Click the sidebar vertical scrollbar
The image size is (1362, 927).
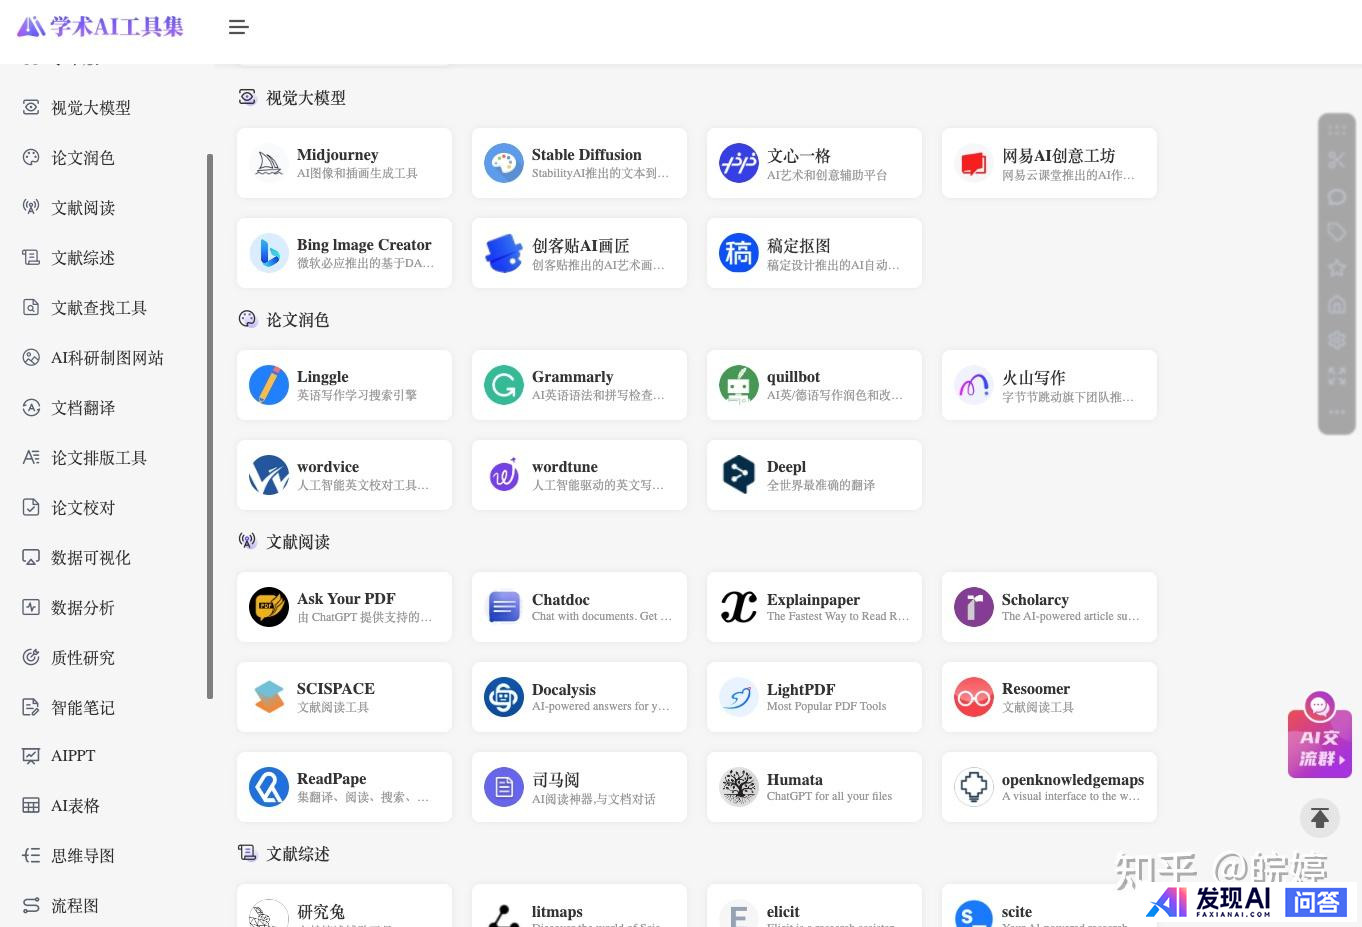tap(210, 426)
